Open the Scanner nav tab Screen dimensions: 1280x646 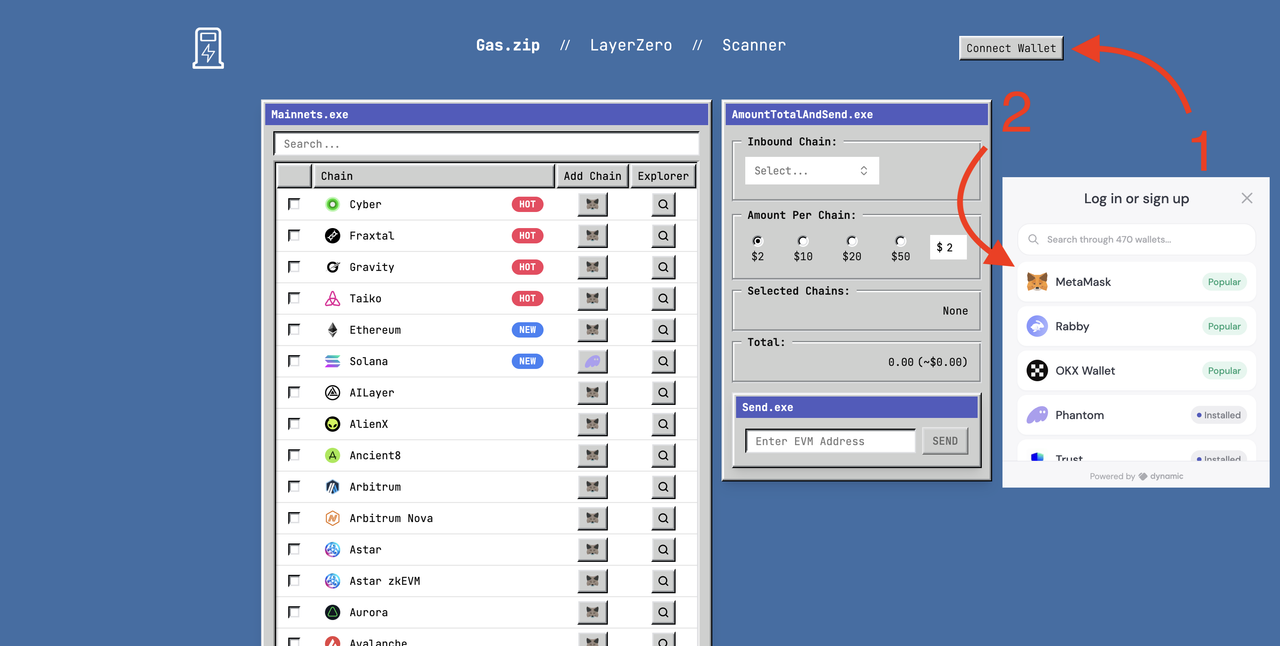pyautogui.click(x=754, y=45)
